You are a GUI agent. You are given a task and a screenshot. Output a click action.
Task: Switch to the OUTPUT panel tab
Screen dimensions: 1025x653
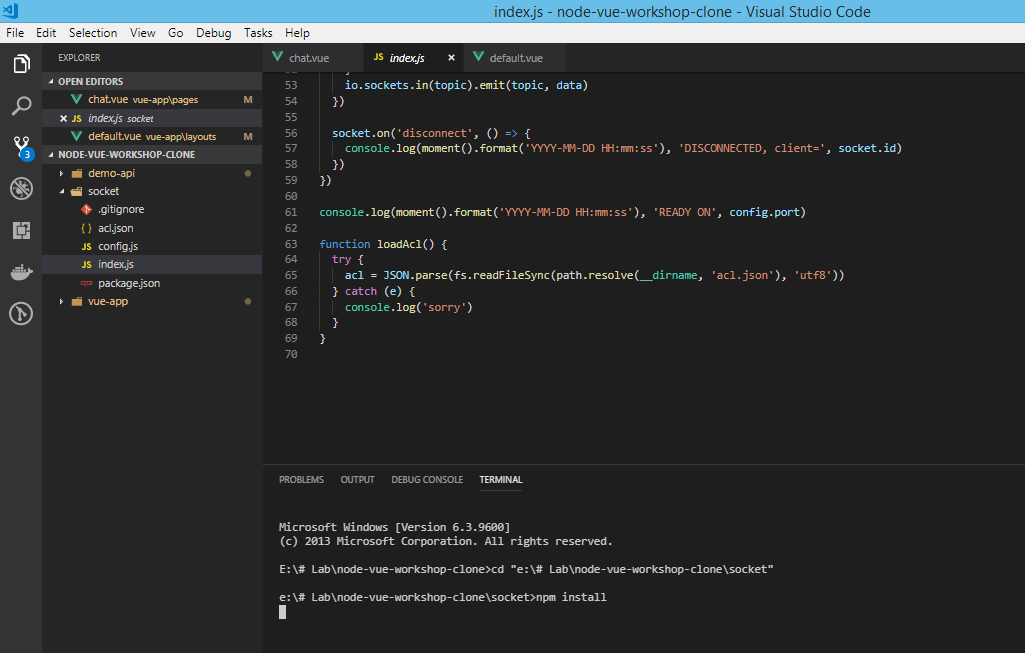(x=357, y=480)
